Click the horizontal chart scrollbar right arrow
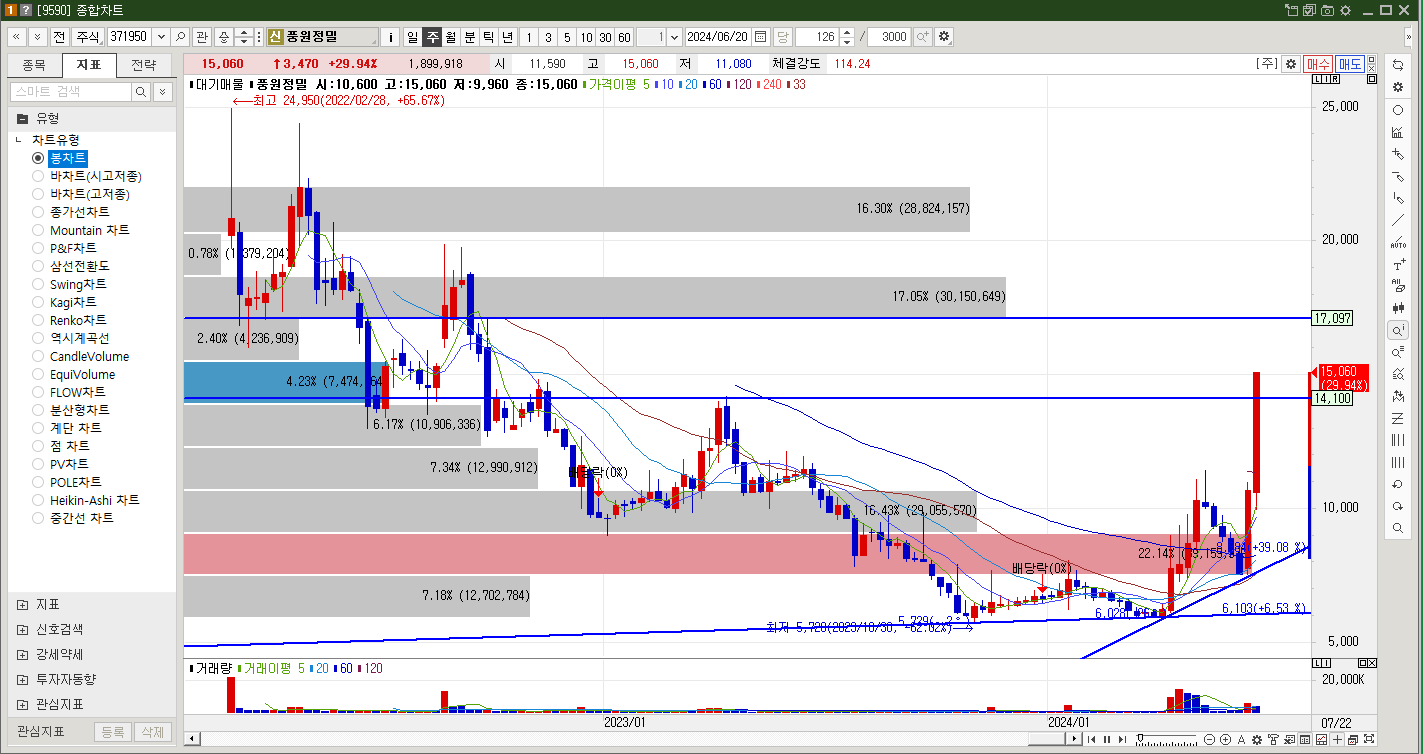 (x=1074, y=739)
